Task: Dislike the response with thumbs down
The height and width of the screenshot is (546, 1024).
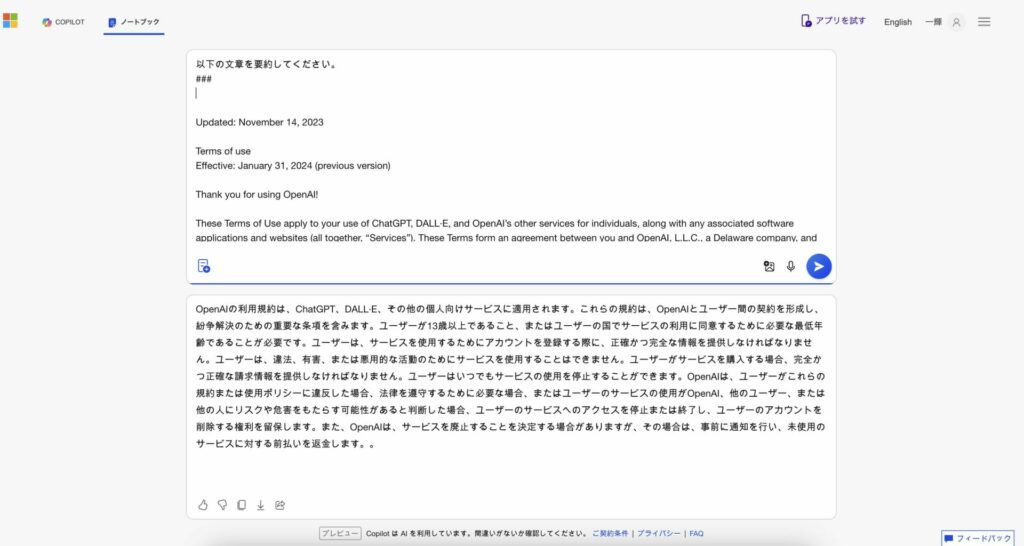Action: [222, 505]
